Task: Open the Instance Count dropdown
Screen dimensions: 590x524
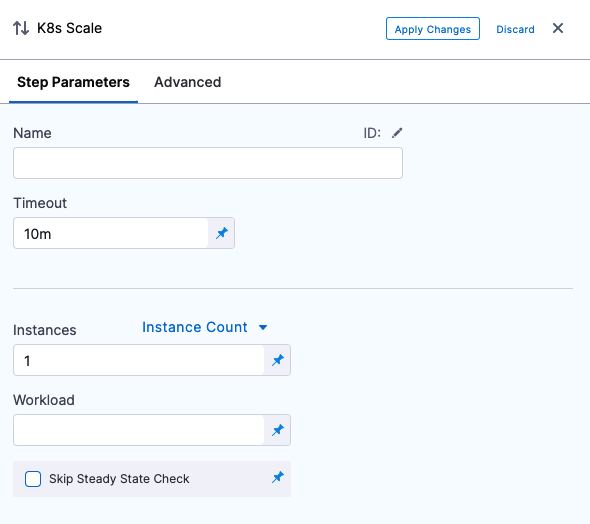Action: [205, 327]
